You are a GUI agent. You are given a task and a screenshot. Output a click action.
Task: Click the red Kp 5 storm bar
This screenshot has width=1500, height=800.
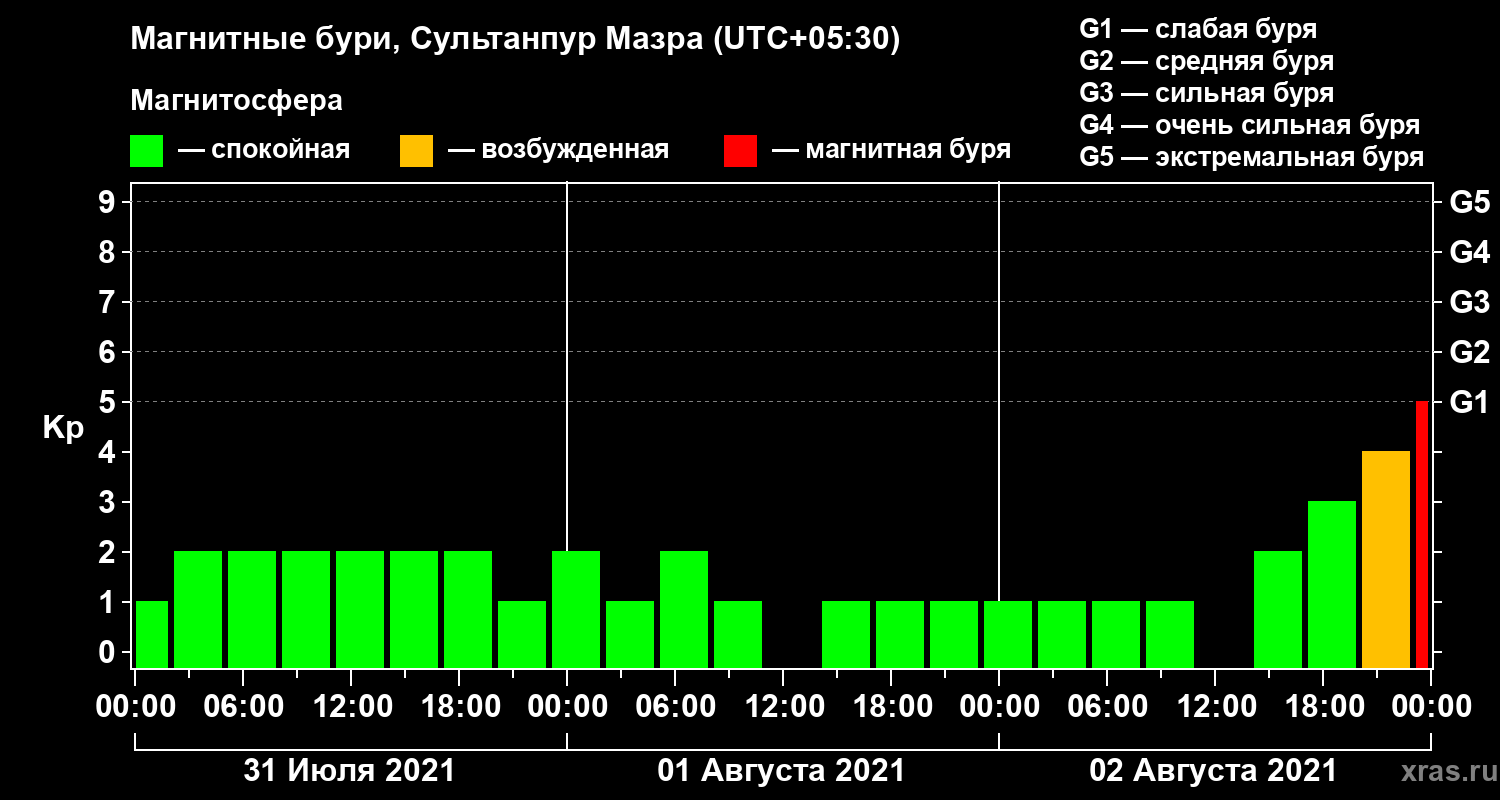click(x=1422, y=534)
